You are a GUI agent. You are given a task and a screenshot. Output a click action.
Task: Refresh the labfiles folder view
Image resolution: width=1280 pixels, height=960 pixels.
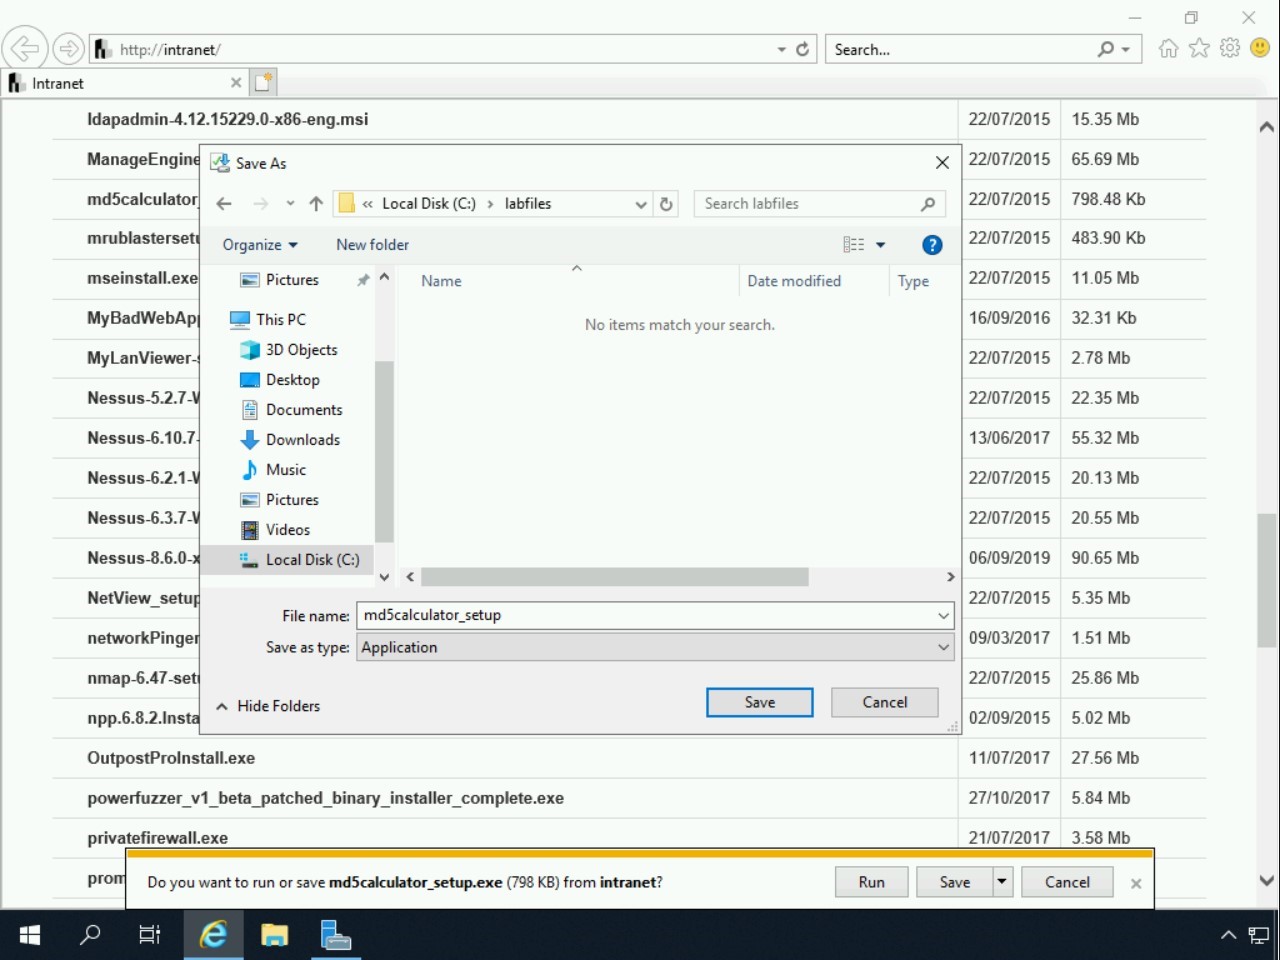point(667,204)
